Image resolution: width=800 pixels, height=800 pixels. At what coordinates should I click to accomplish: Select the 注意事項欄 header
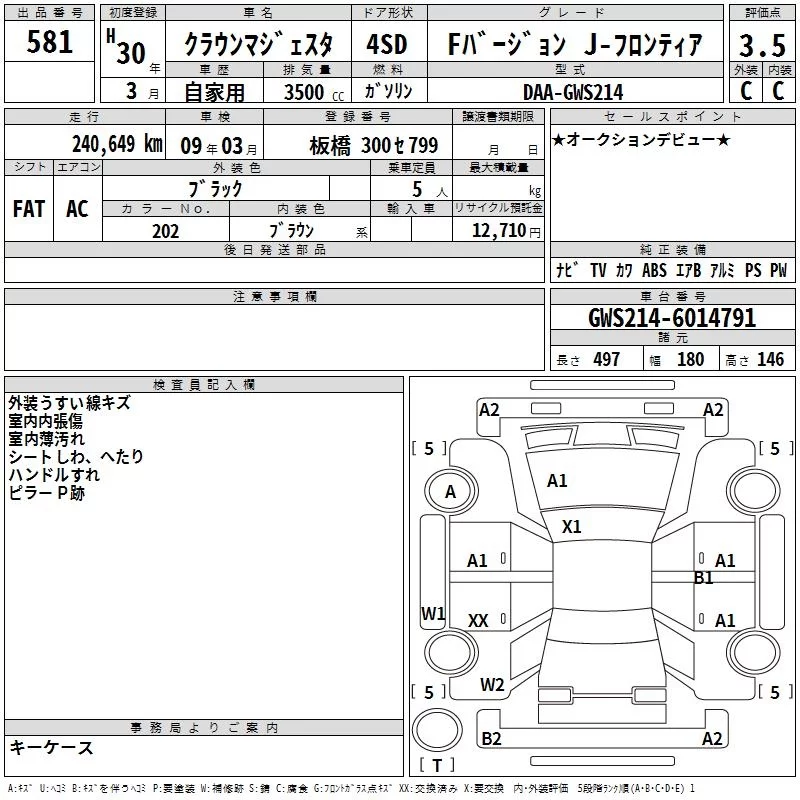(x=275, y=296)
